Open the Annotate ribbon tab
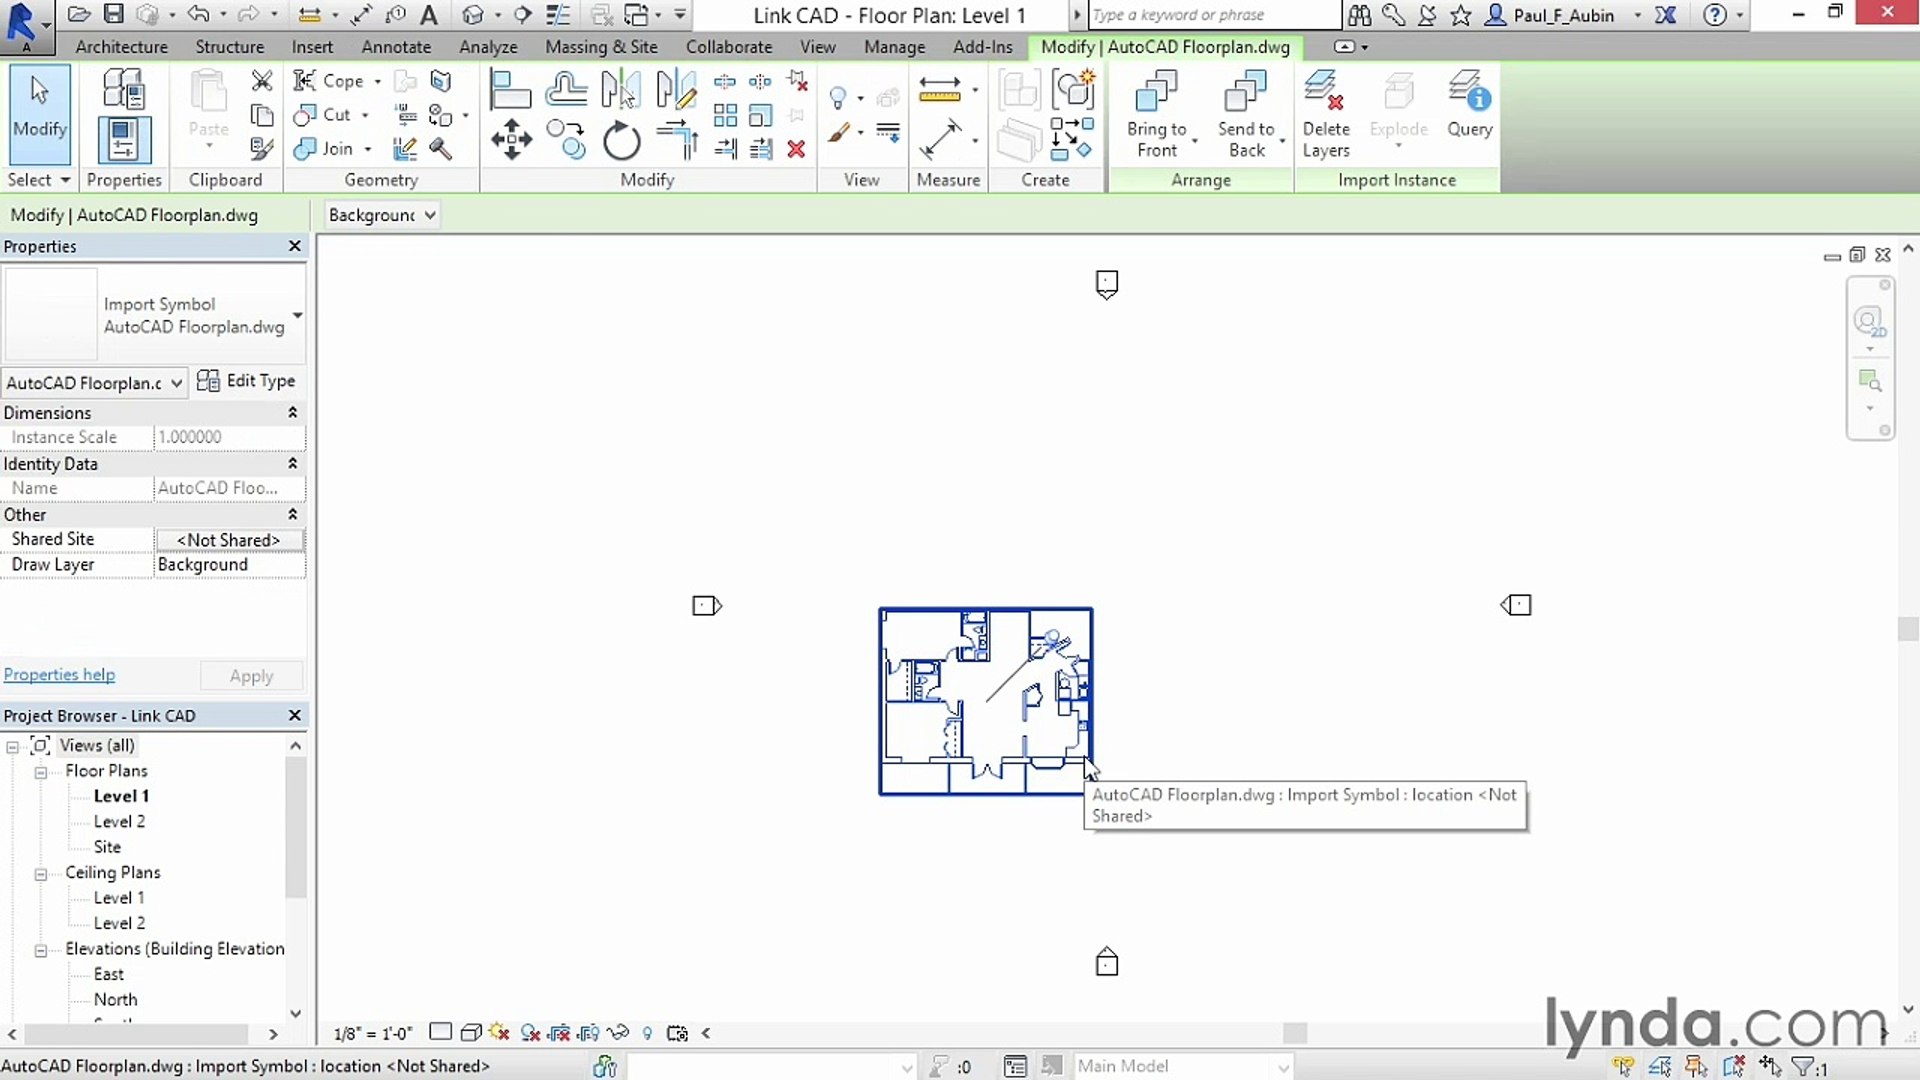 pos(396,47)
